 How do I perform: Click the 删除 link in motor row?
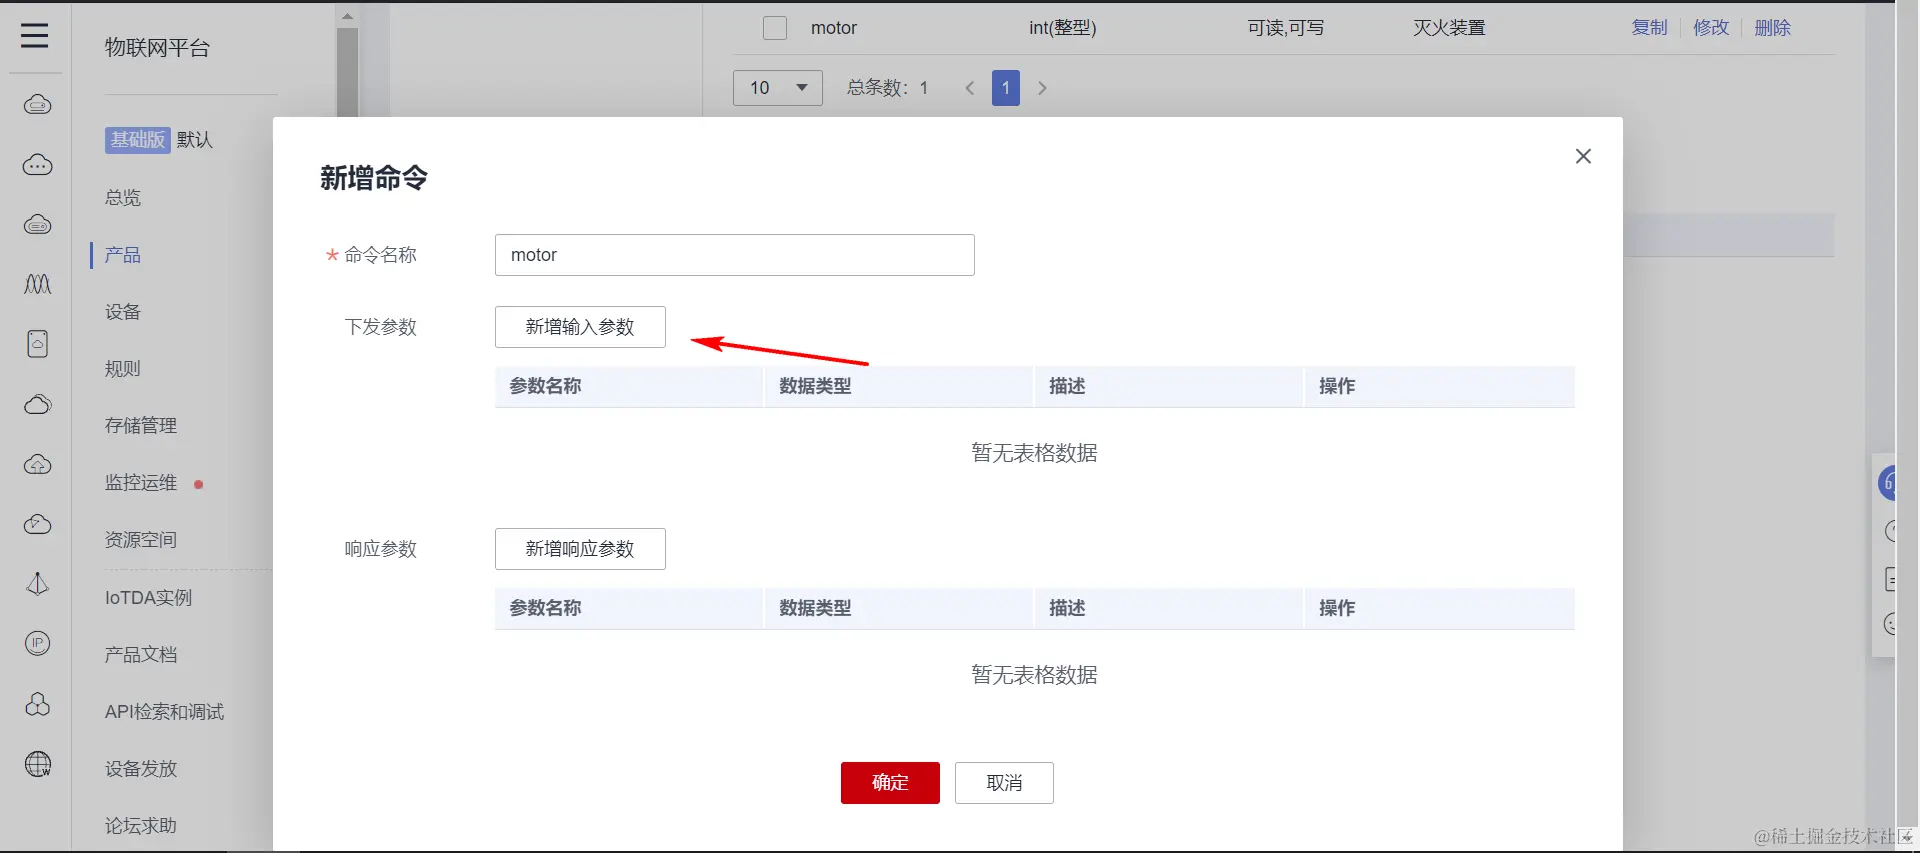coord(1772,28)
